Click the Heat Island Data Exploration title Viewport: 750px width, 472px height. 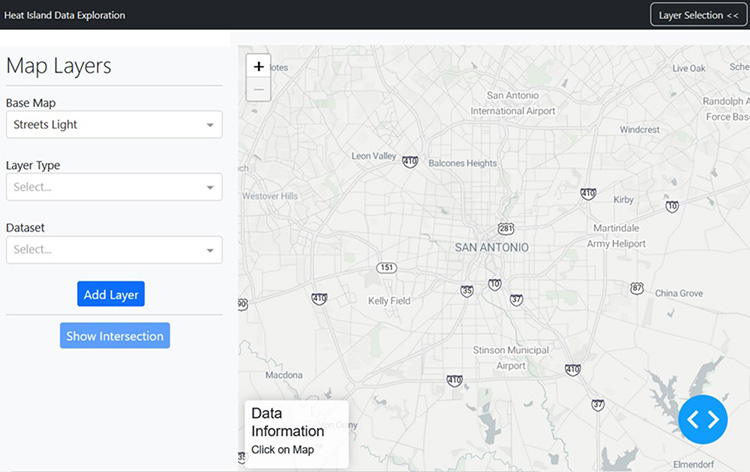click(x=65, y=15)
